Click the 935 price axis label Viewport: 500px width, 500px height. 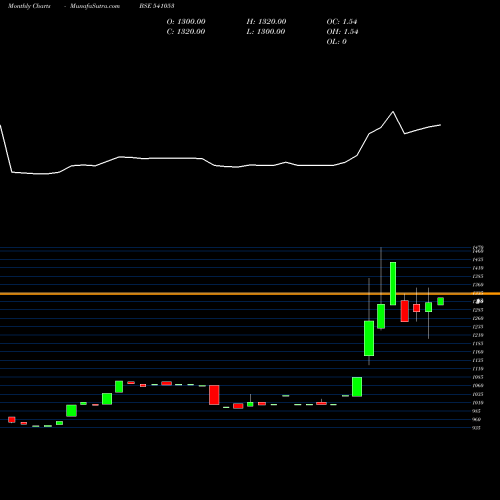coord(476,428)
